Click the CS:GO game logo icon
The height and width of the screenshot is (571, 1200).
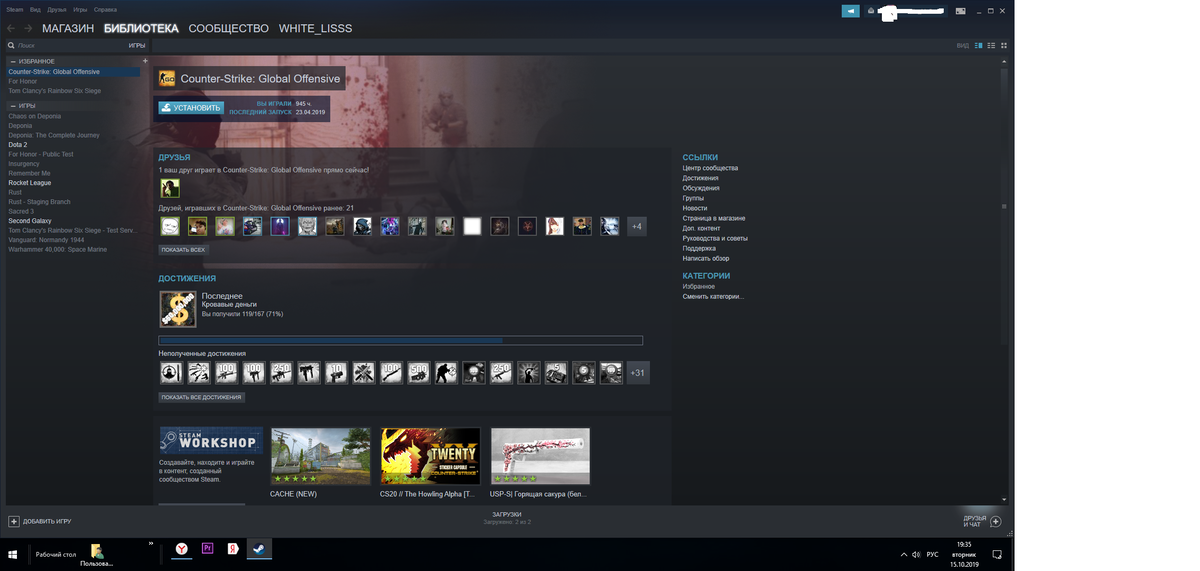coord(167,79)
